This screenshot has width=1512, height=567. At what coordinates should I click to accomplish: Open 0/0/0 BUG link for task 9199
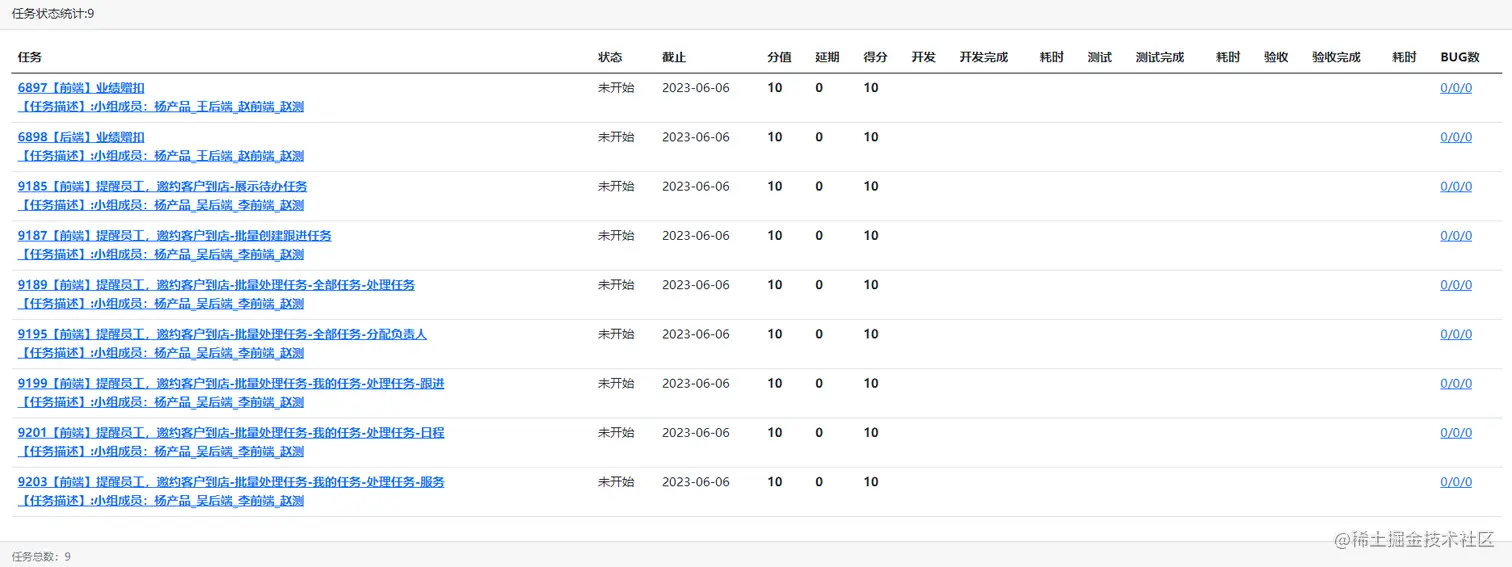coord(1456,384)
